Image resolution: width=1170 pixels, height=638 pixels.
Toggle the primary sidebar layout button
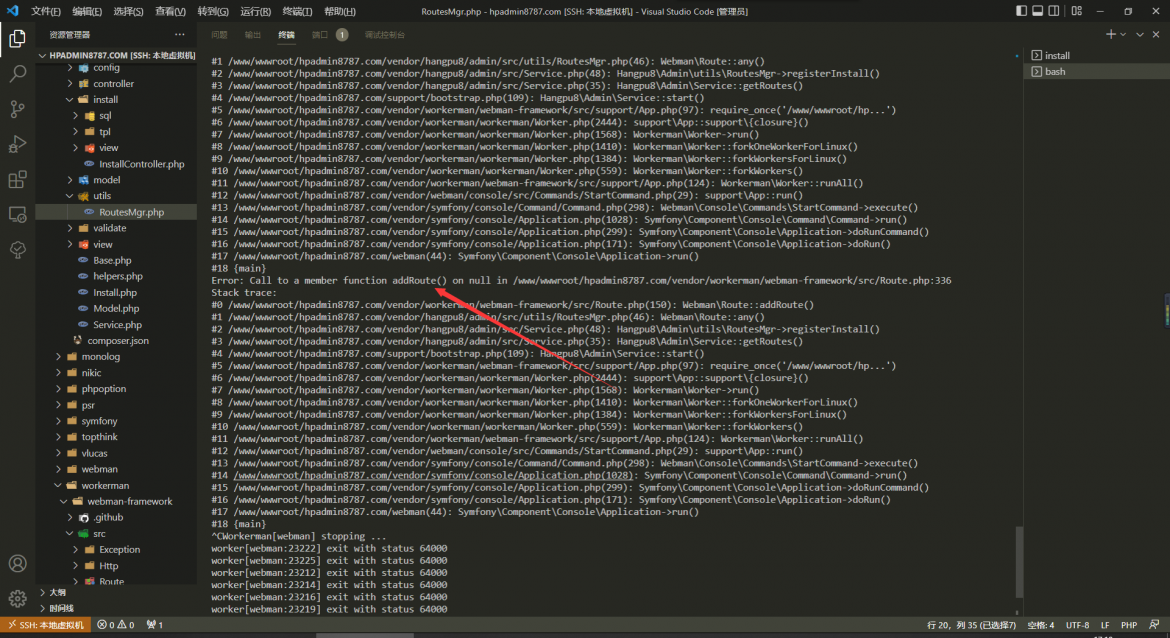(1021, 11)
